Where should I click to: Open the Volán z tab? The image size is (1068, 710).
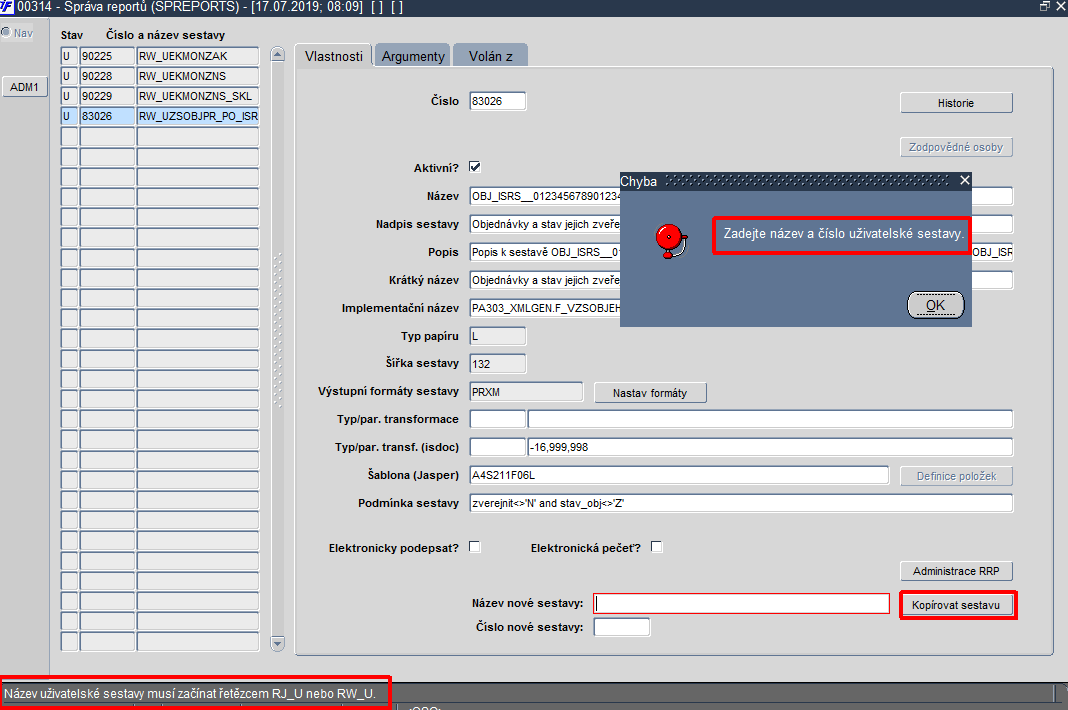(490, 56)
